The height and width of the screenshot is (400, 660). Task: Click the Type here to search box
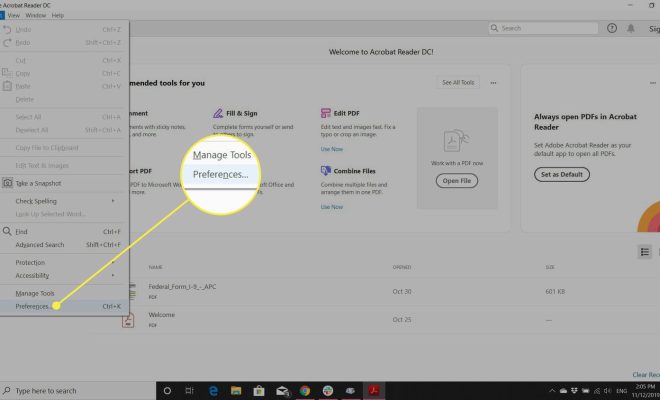78,391
